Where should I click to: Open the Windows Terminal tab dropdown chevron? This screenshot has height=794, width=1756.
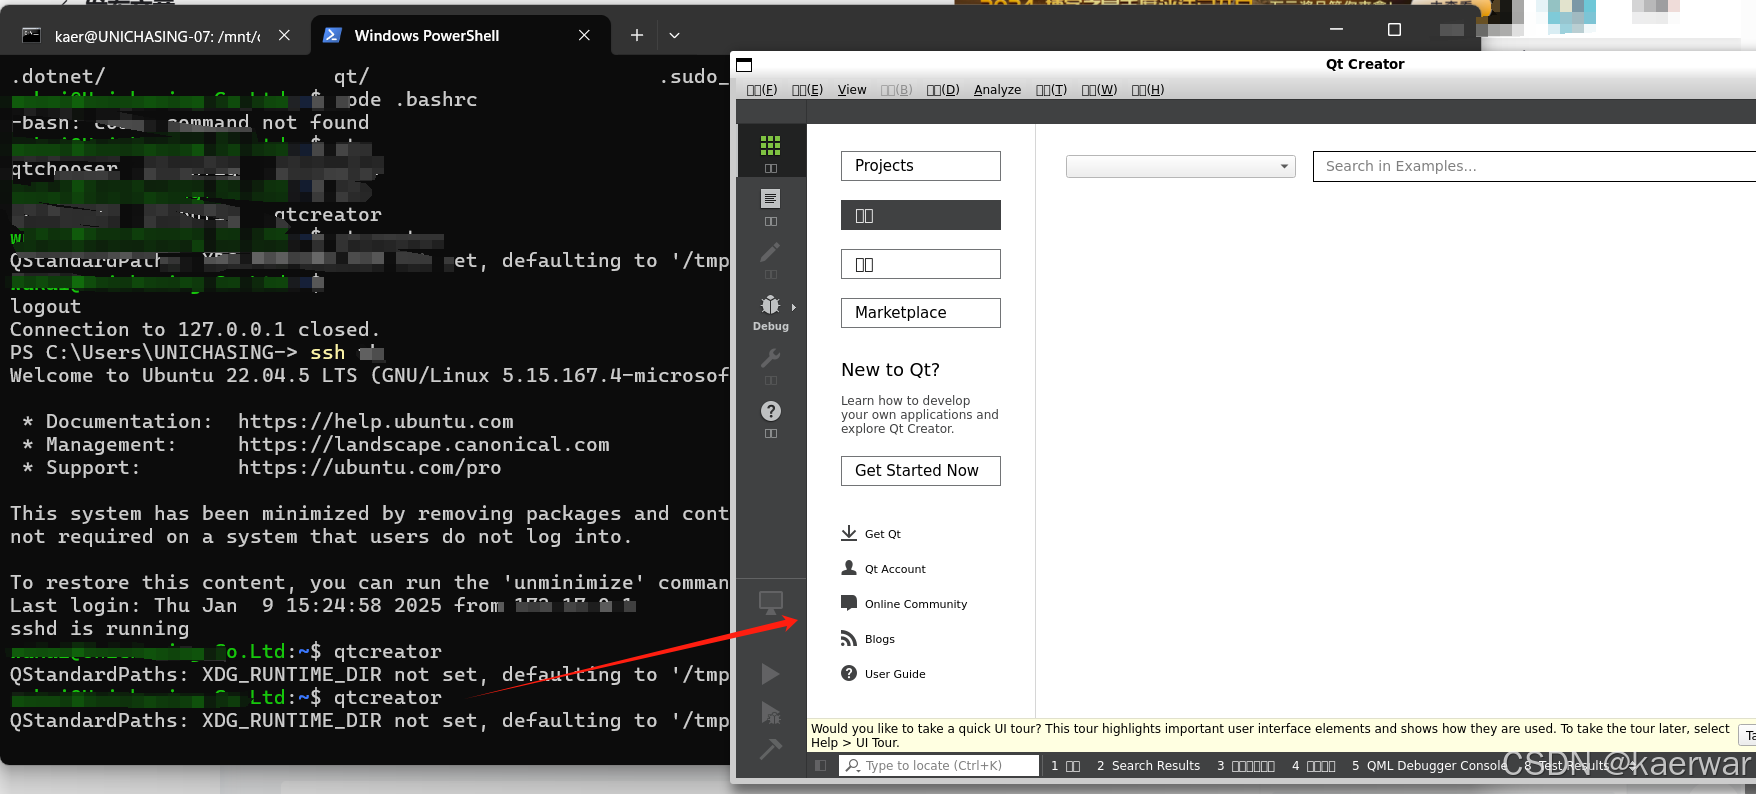tap(674, 35)
